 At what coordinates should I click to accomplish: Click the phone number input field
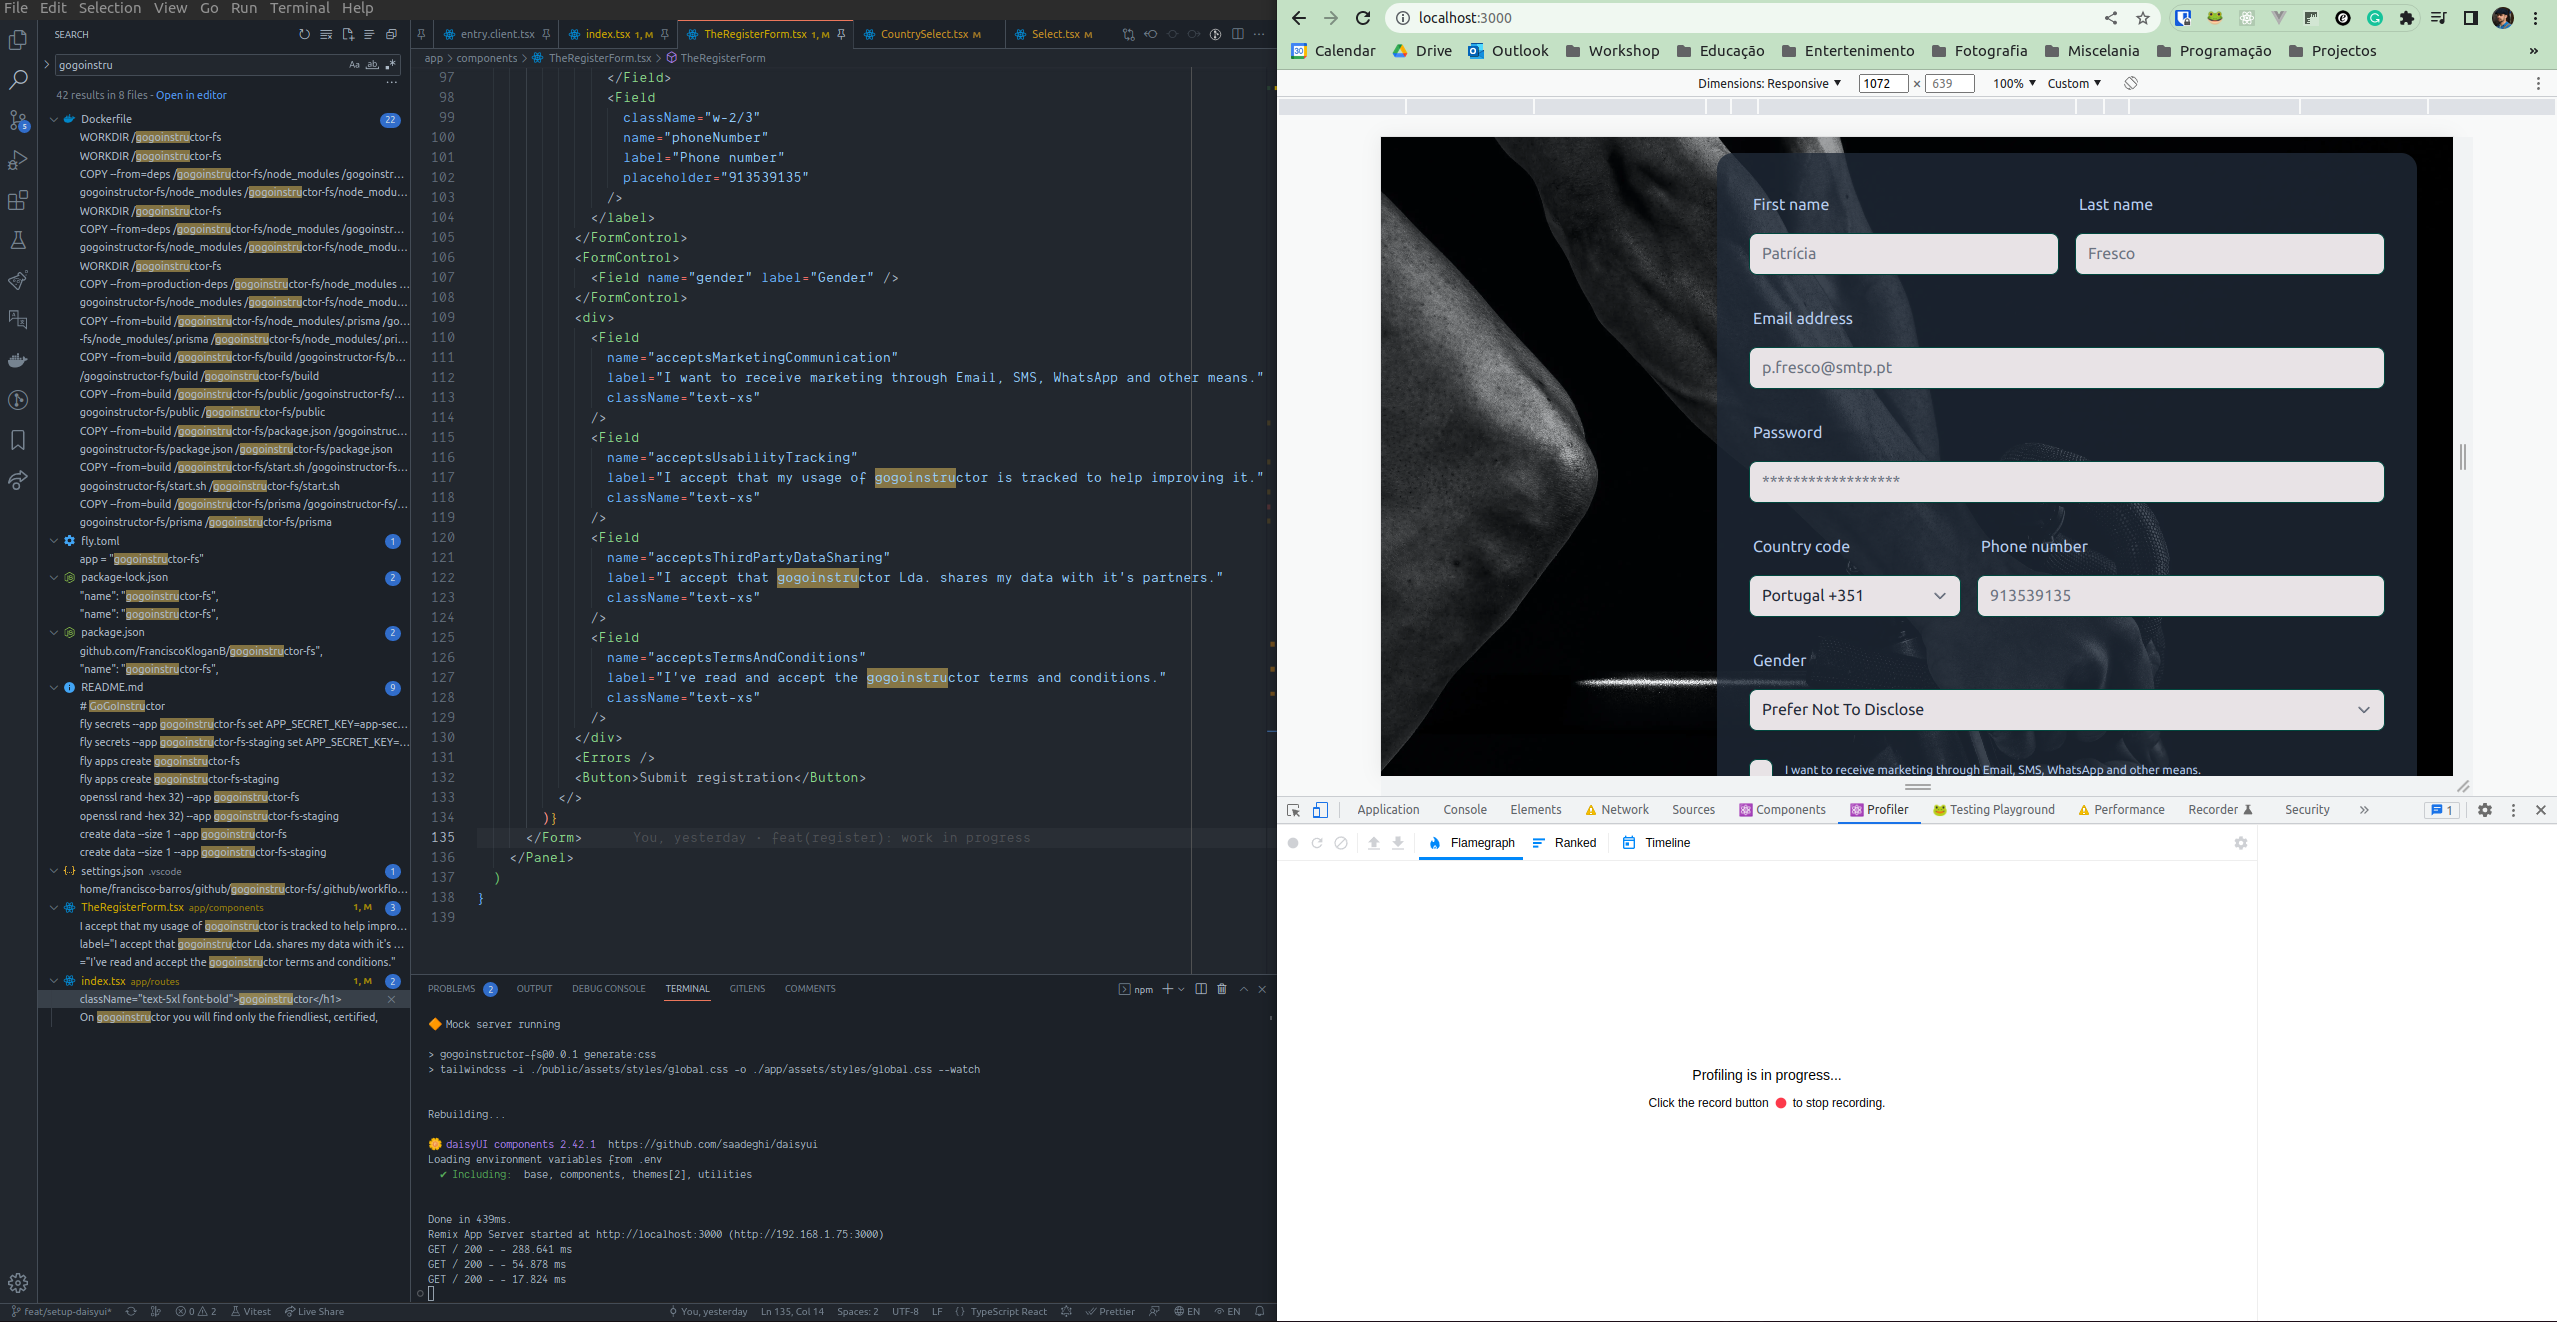pyautogui.click(x=2180, y=595)
